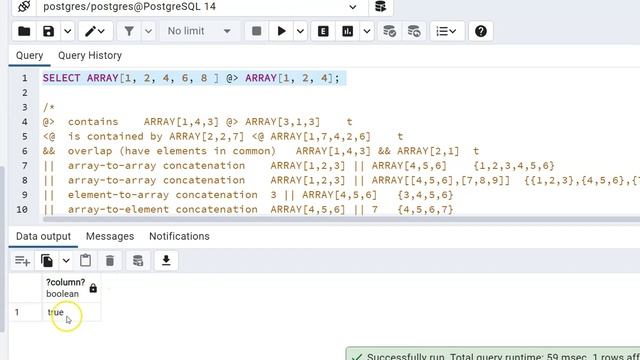Click the SELECT ARRAY query line

tap(191, 78)
